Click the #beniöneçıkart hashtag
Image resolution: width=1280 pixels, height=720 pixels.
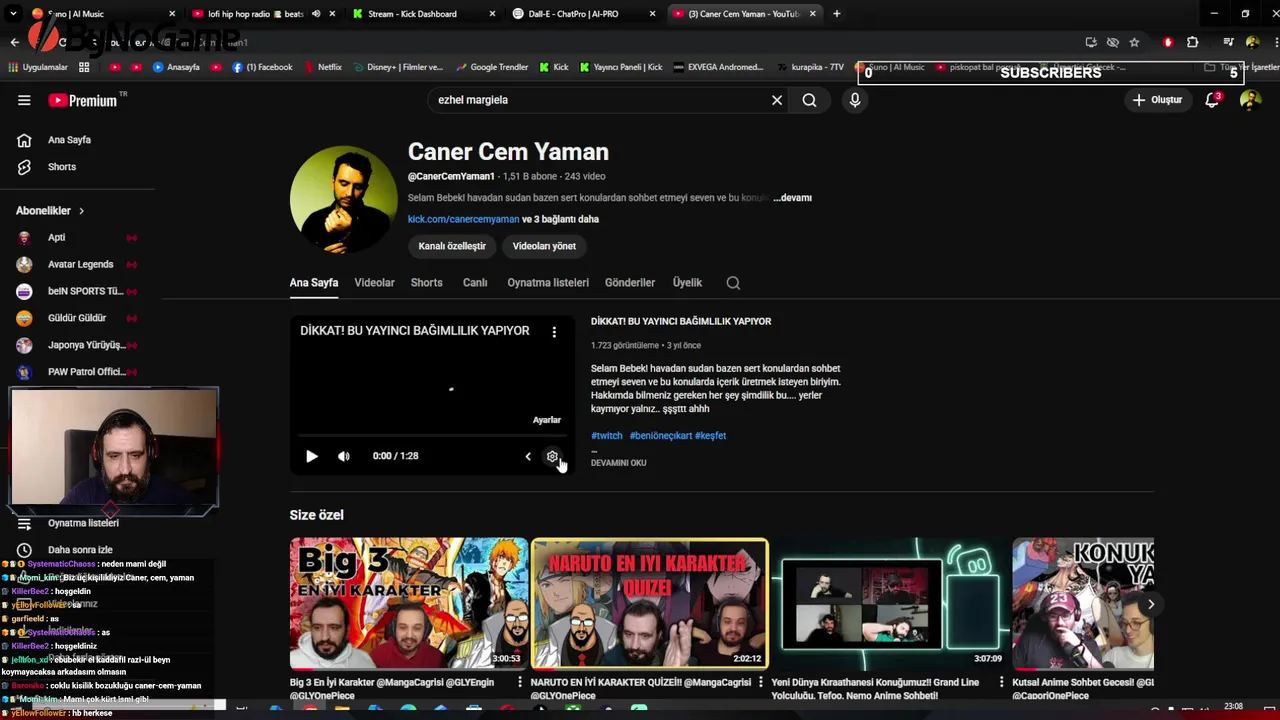[661, 436]
